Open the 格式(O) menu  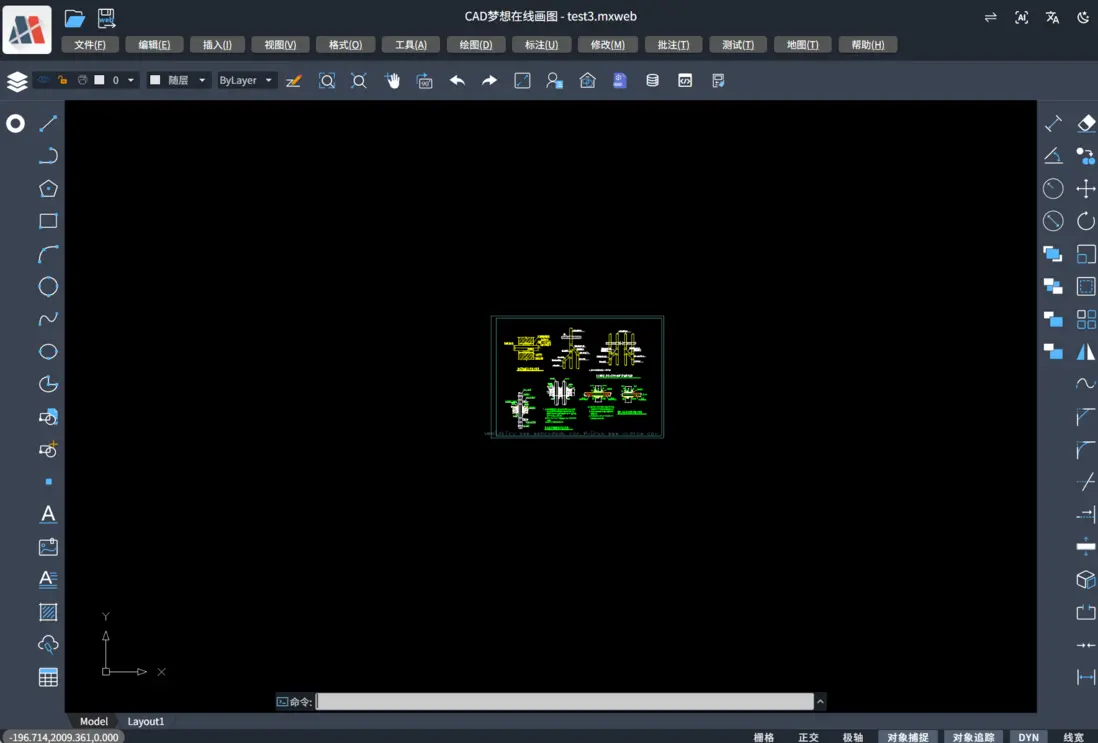tap(345, 45)
